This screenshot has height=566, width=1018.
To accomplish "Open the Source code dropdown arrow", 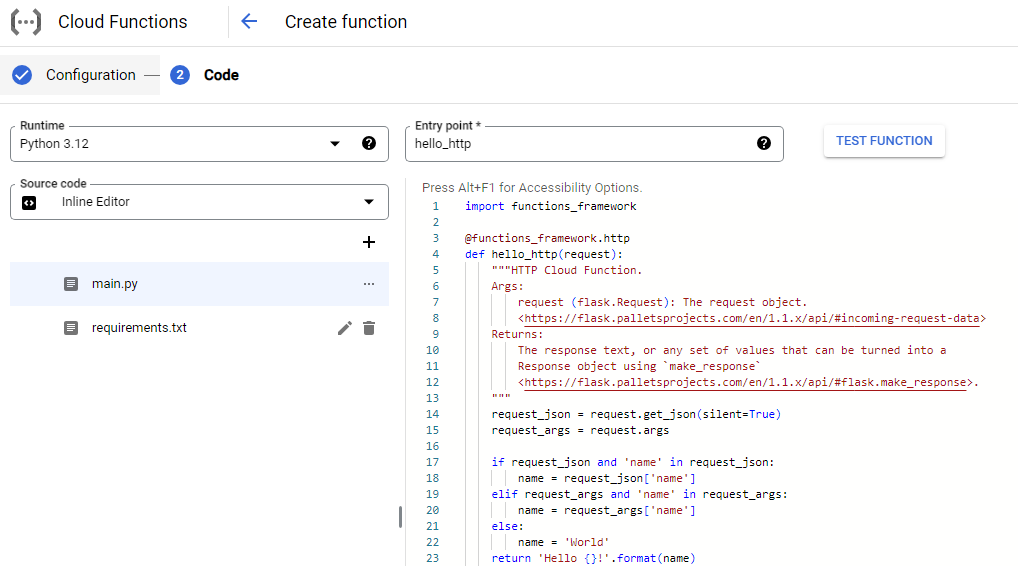I will (x=369, y=202).
